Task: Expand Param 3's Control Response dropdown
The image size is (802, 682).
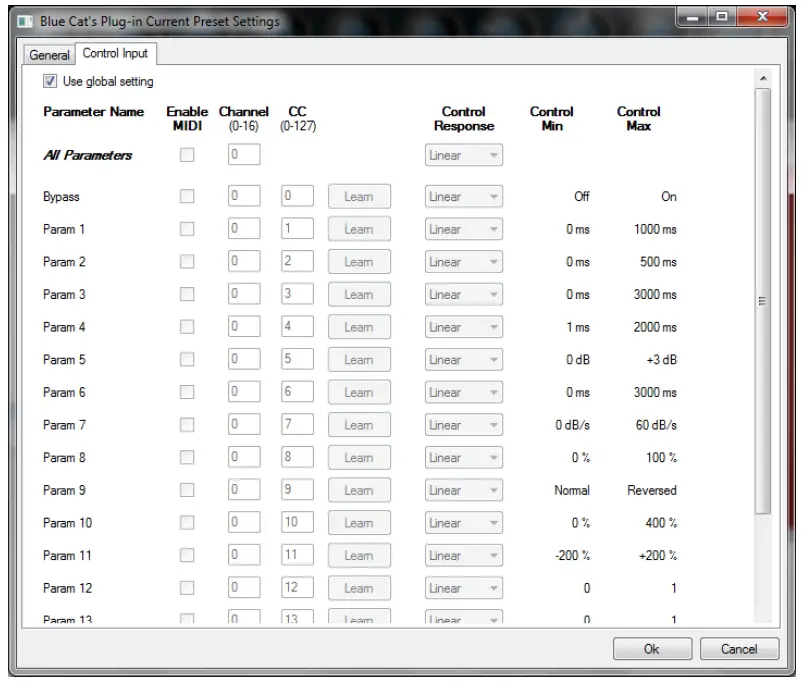Action: [x=462, y=294]
